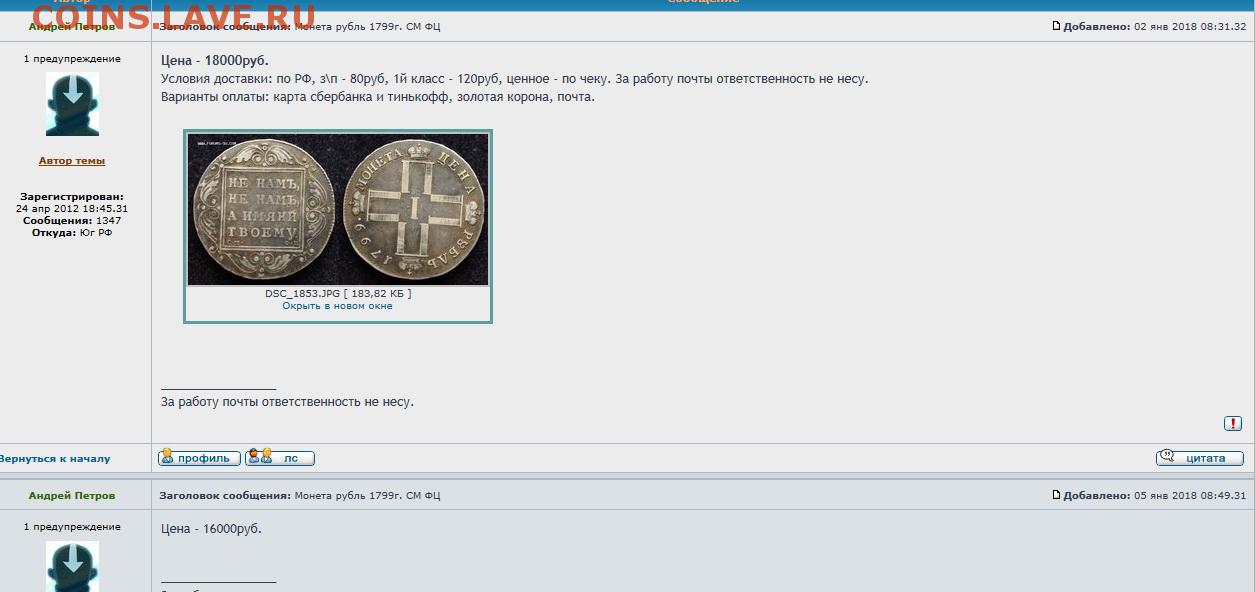Viewport: 1255px width, 592px height.
Task: Click 'Вернуться к началу' link
Action: [x=54, y=459]
